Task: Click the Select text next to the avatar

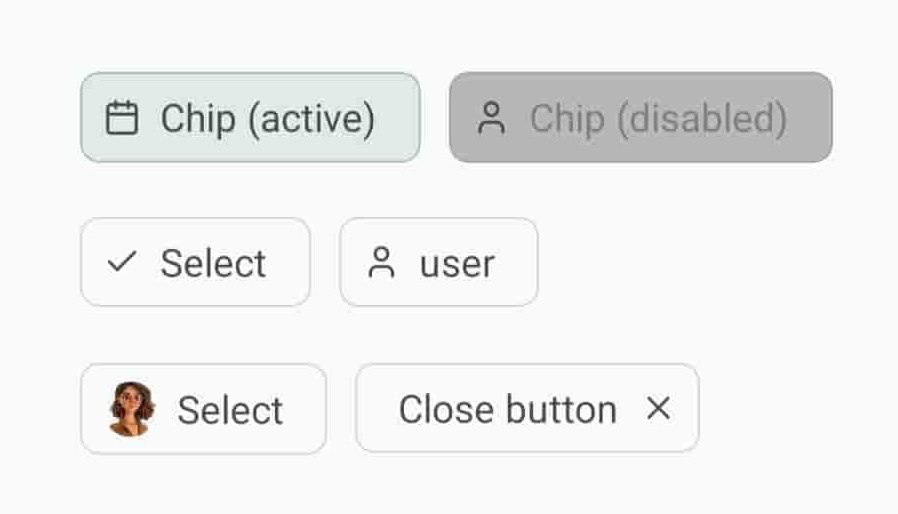Action: 230,410
